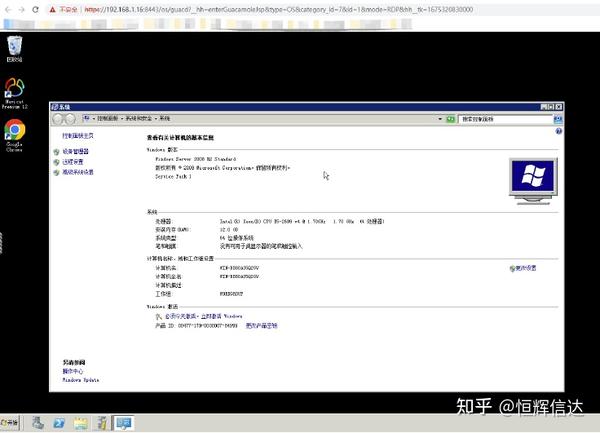Open help via the blue question mark
Image resolution: width=600 pixels, height=433 pixels.
pos(559,131)
